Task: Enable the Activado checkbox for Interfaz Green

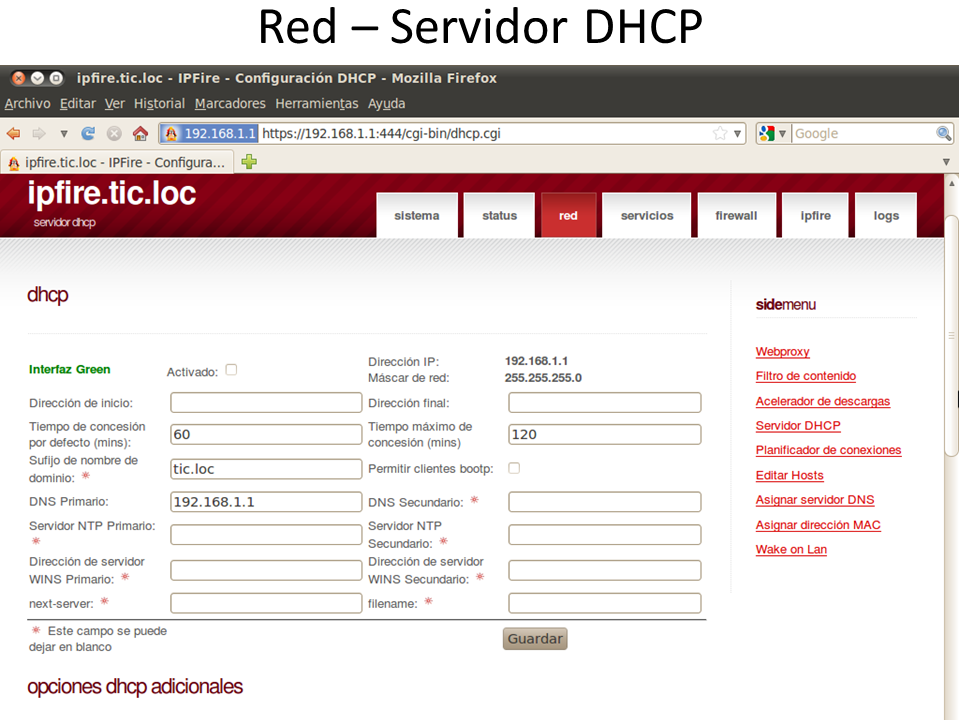Action: [x=231, y=369]
